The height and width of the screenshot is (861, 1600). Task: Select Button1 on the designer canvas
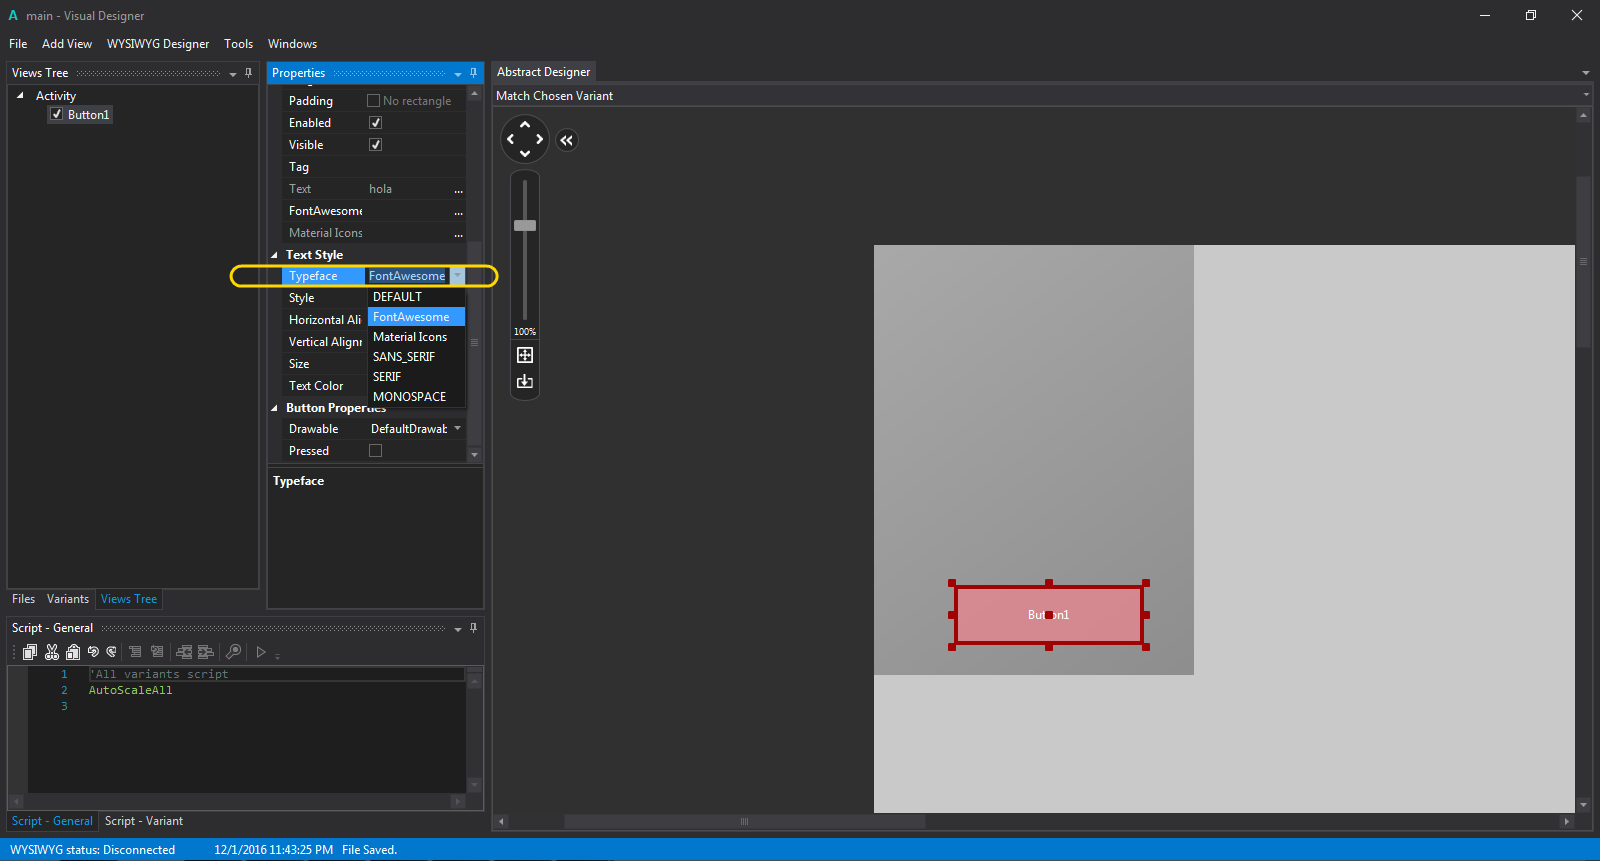click(1049, 615)
